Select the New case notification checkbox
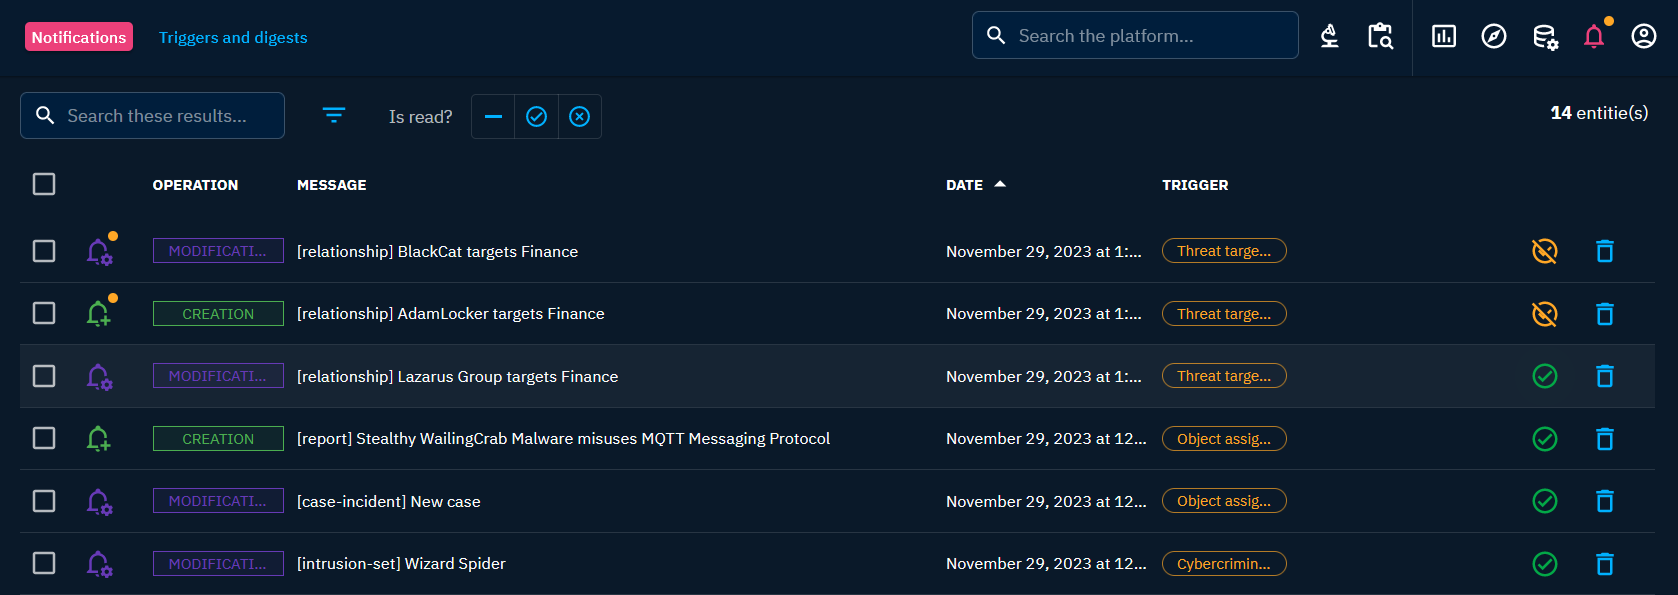 [44, 501]
